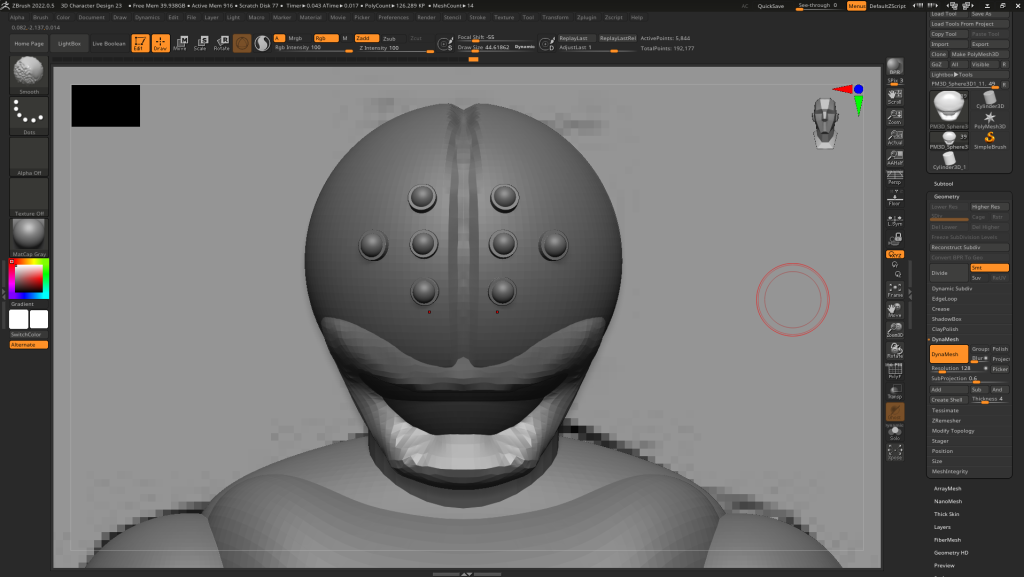Activate the Scale gizmo icon

coord(200,44)
